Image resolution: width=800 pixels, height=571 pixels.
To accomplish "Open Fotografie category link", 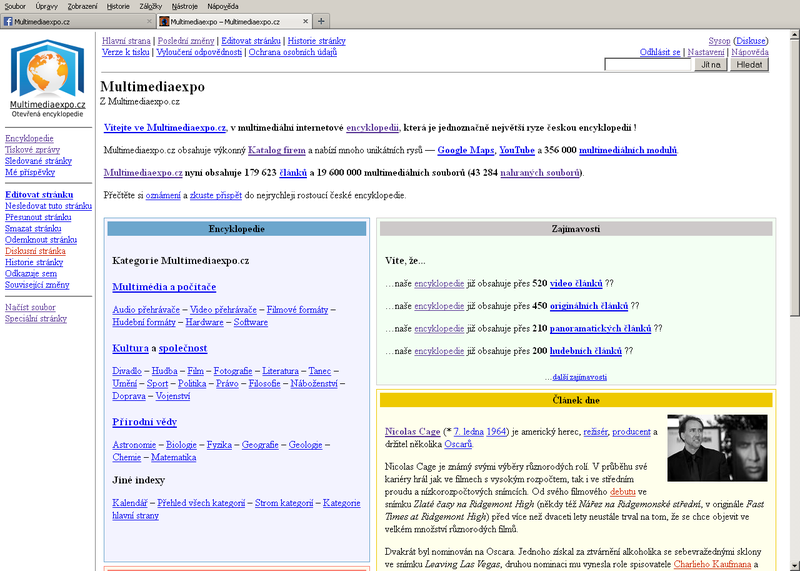I will [x=233, y=371].
